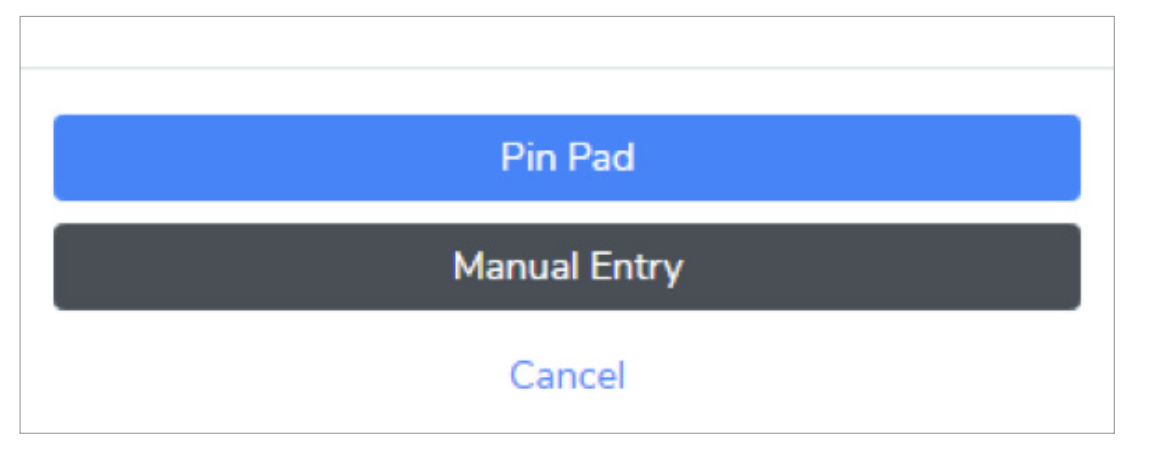Choose the Manual Entry option

click(567, 267)
